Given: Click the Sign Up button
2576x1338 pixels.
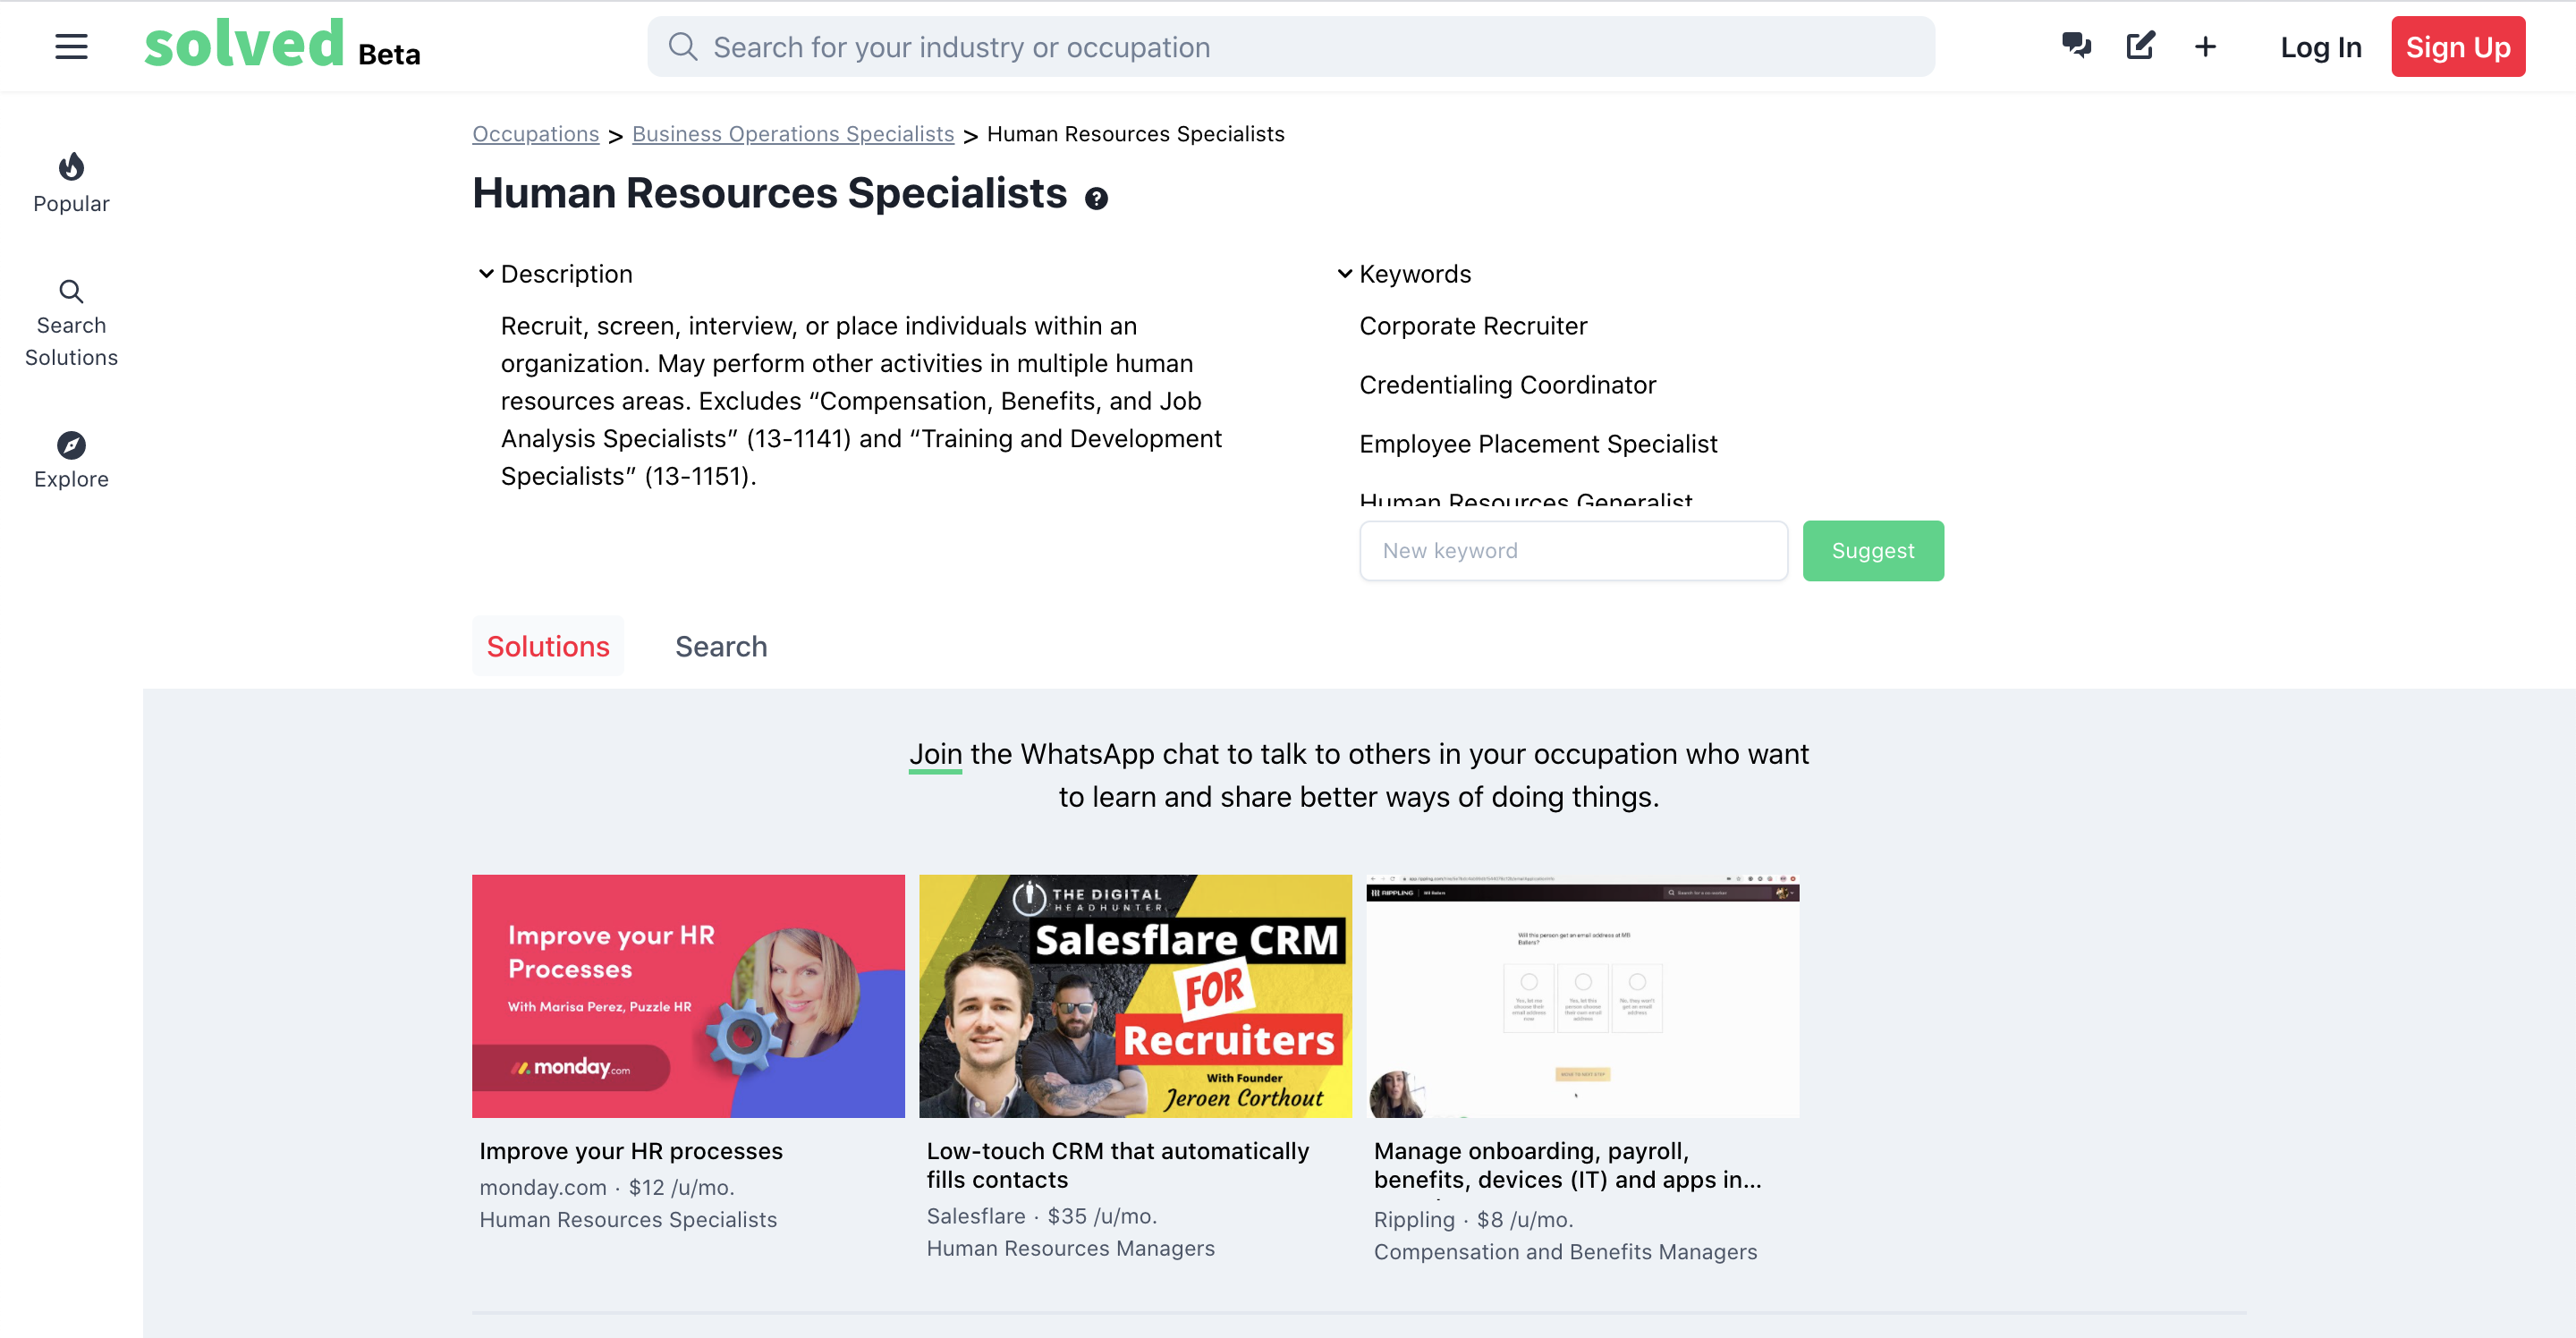Looking at the screenshot, I should 2458,47.
